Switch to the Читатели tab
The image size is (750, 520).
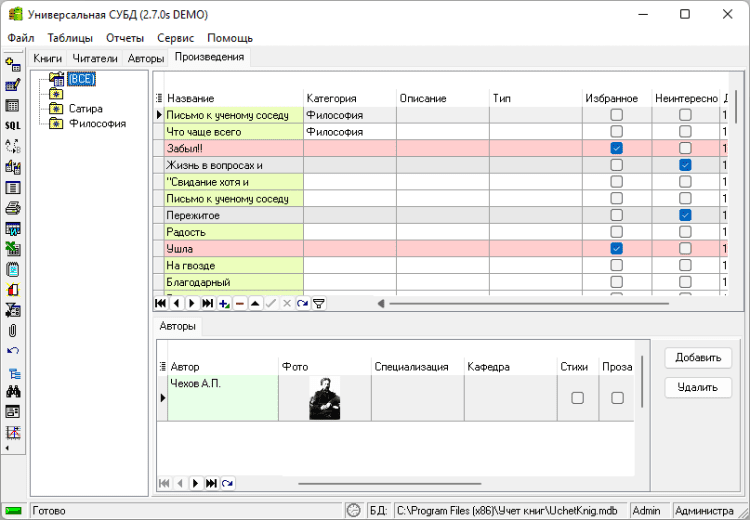pyautogui.click(x=95, y=58)
